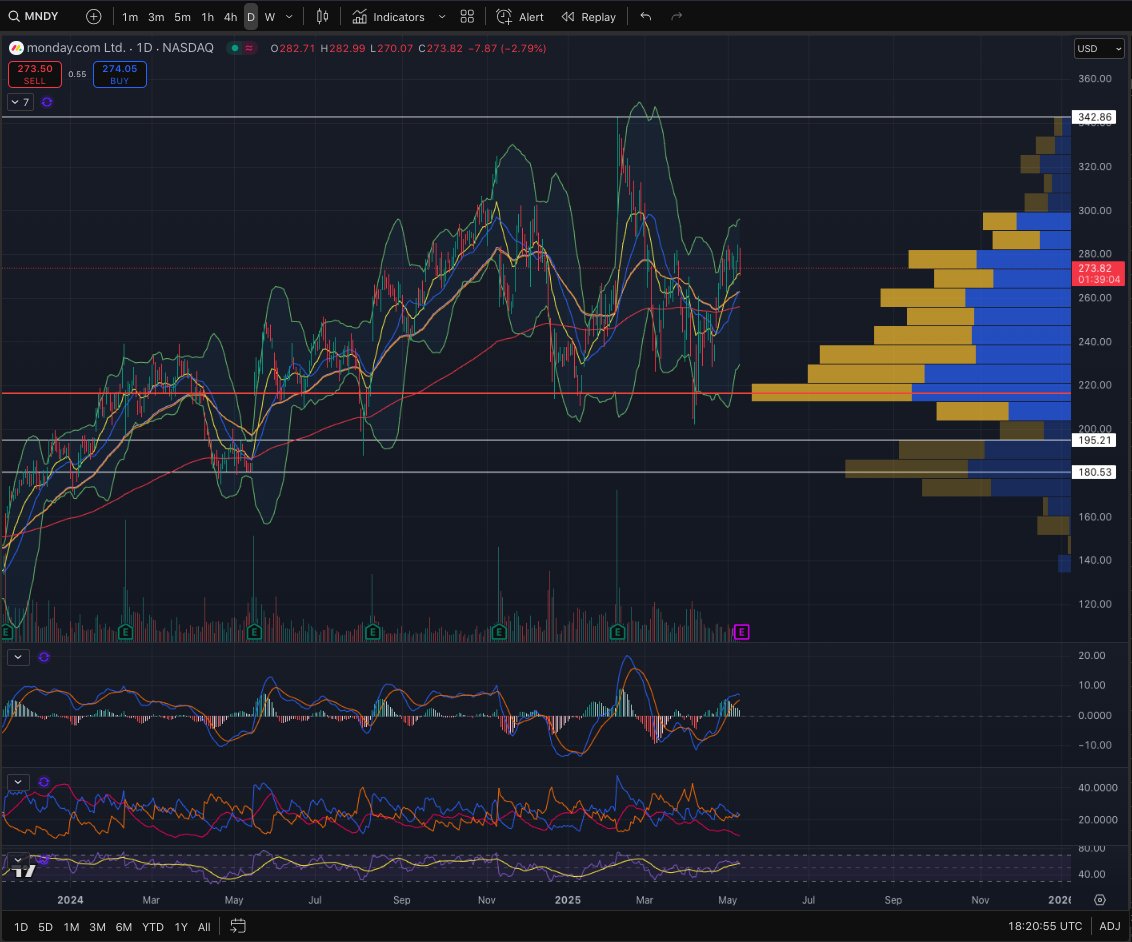Set range to 5D

(x=45, y=927)
